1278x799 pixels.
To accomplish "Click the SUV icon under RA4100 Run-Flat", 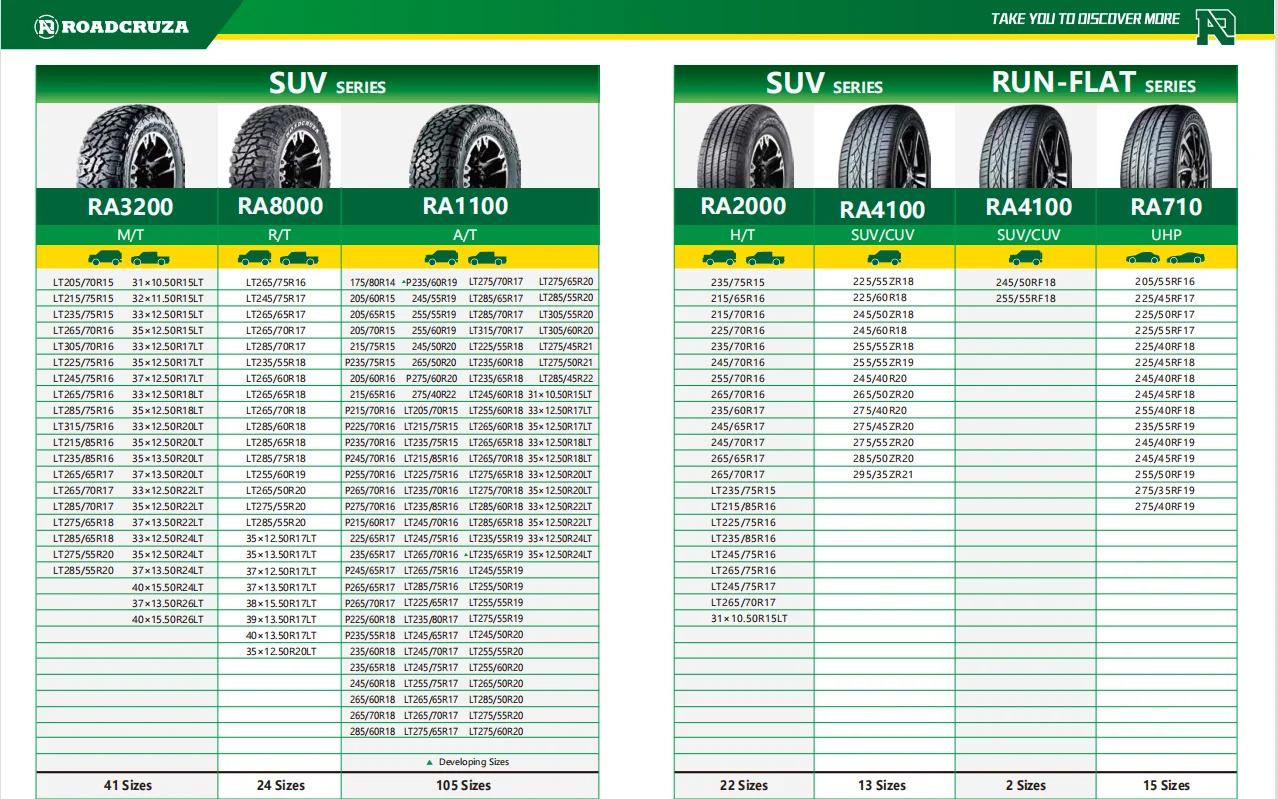I will pos(1025,258).
